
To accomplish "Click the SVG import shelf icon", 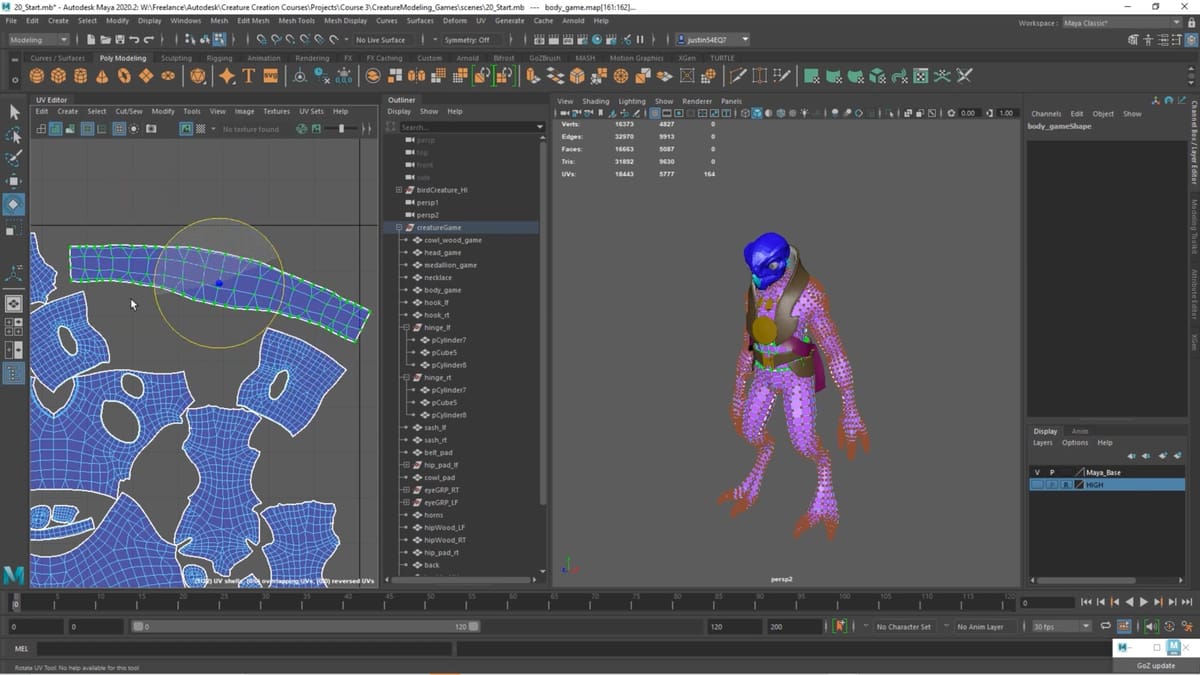I will (x=270, y=76).
